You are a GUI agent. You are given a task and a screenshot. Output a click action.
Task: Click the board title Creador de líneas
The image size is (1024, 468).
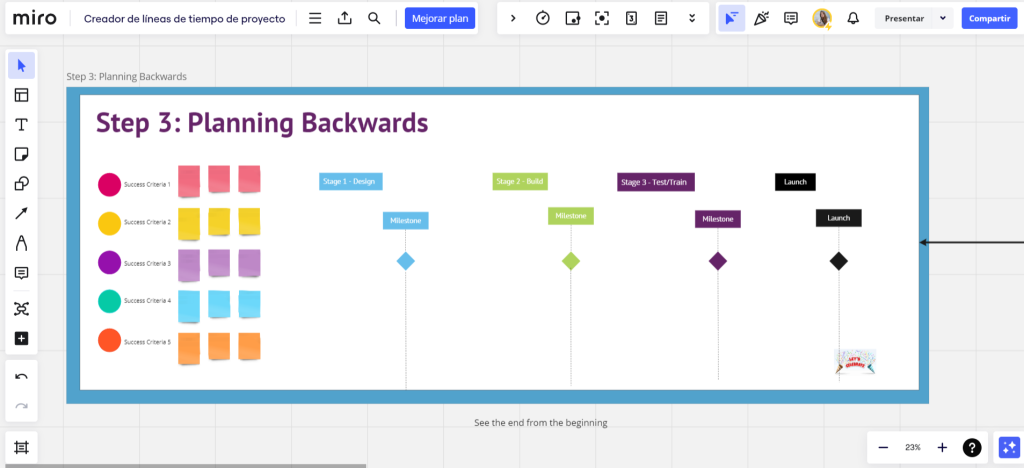coord(184,18)
